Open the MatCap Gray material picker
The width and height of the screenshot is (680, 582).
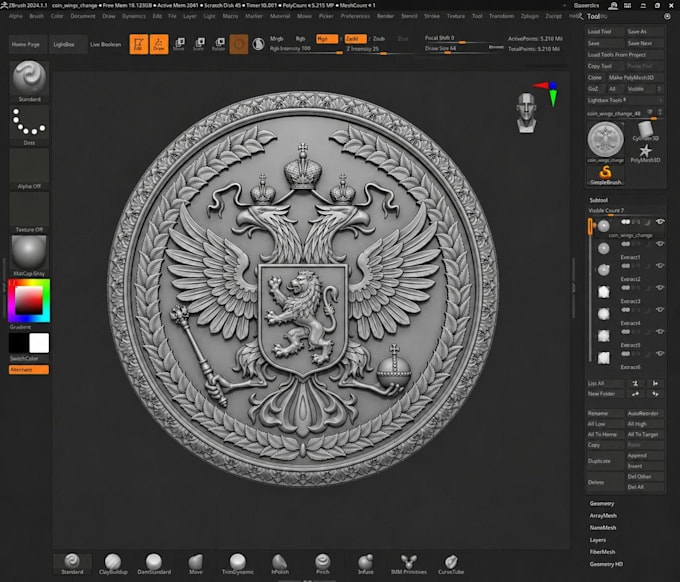tap(29, 255)
